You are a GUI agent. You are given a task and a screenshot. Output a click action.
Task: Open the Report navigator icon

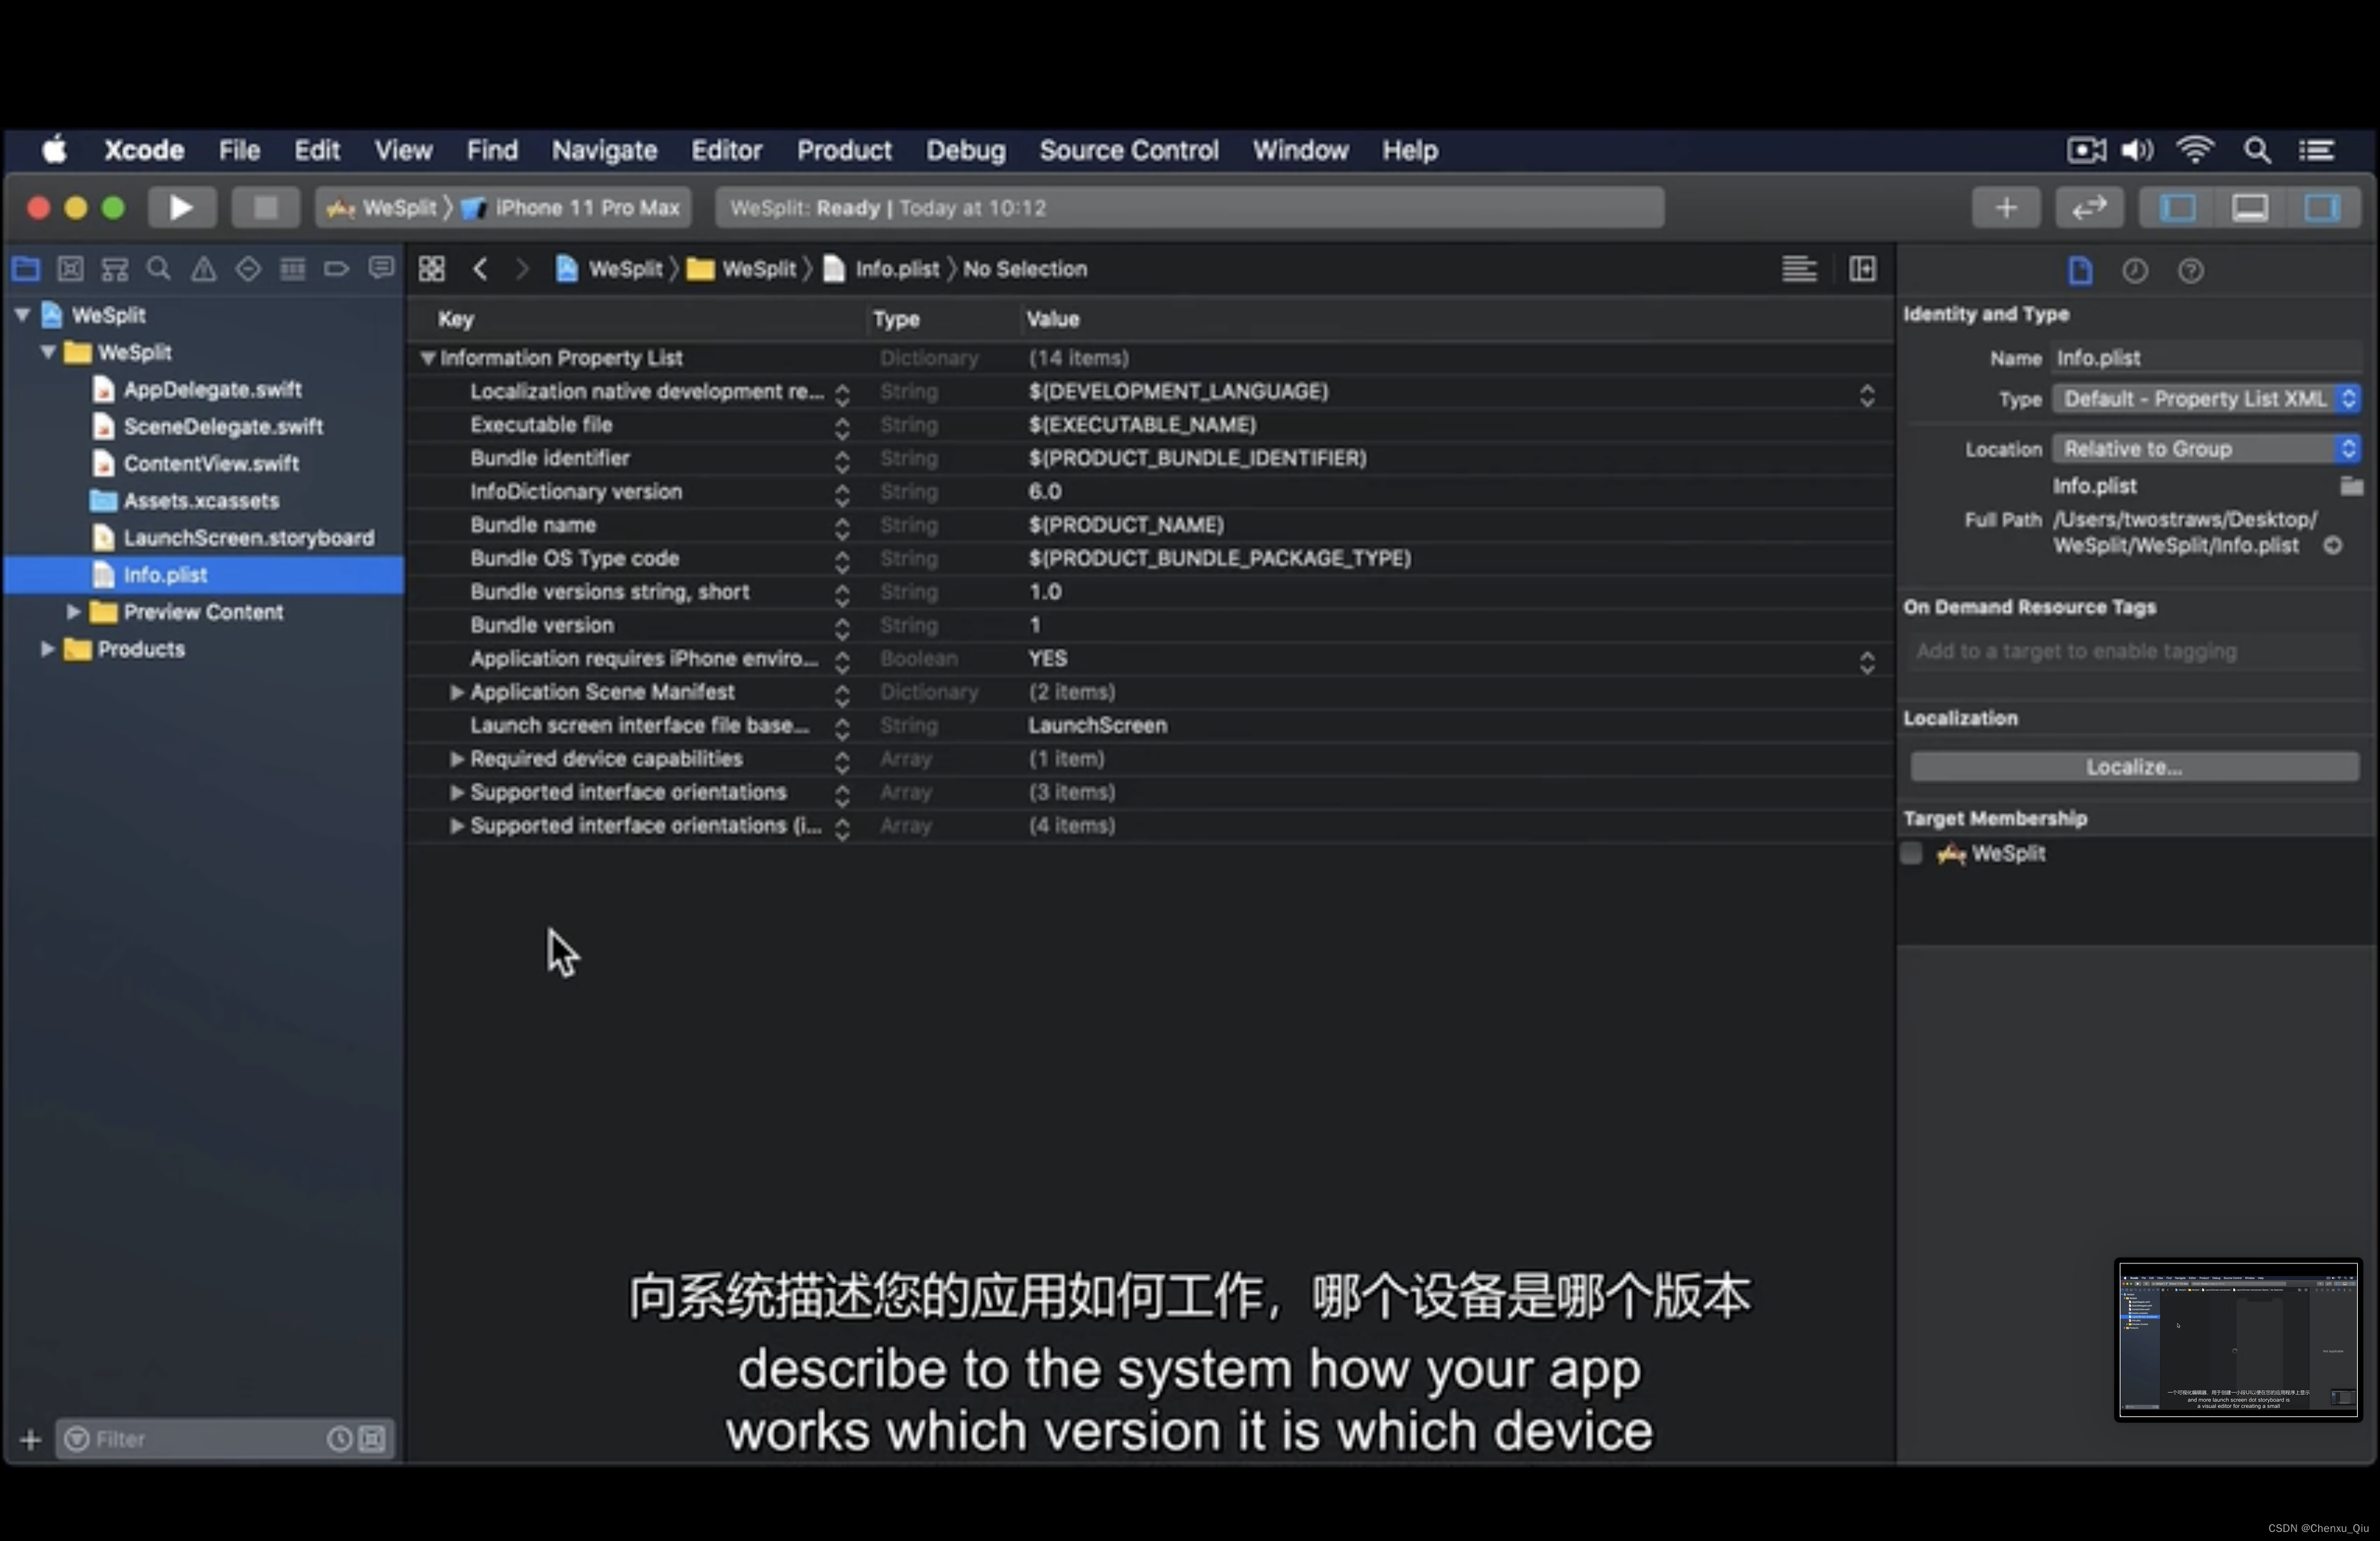coord(381,268)
